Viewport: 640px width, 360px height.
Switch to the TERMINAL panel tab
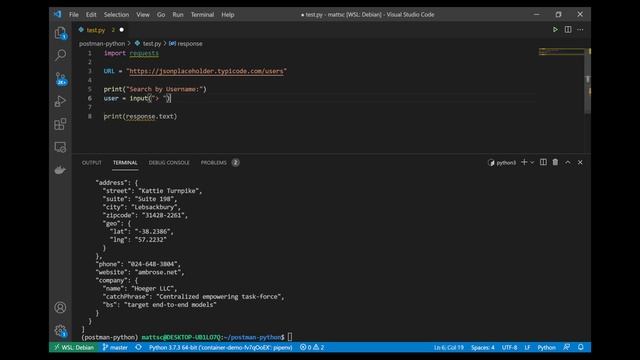125,162
